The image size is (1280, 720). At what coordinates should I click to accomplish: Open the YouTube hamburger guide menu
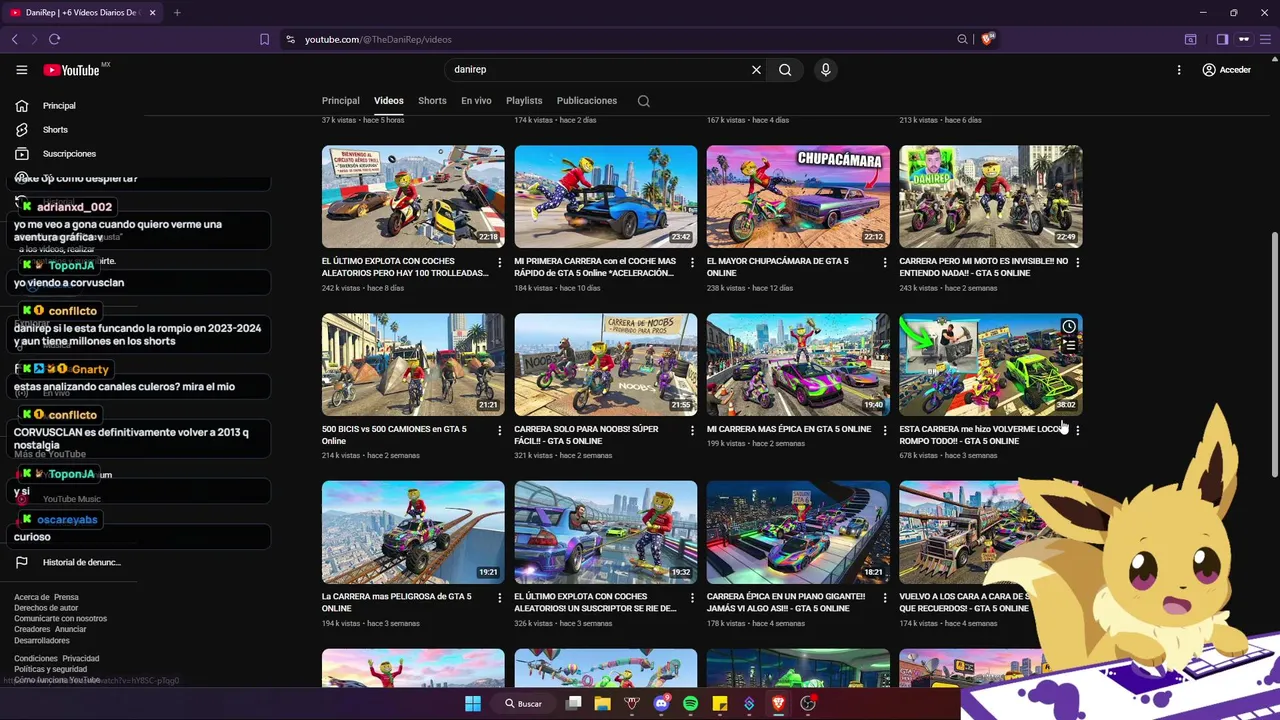[22, 70]
